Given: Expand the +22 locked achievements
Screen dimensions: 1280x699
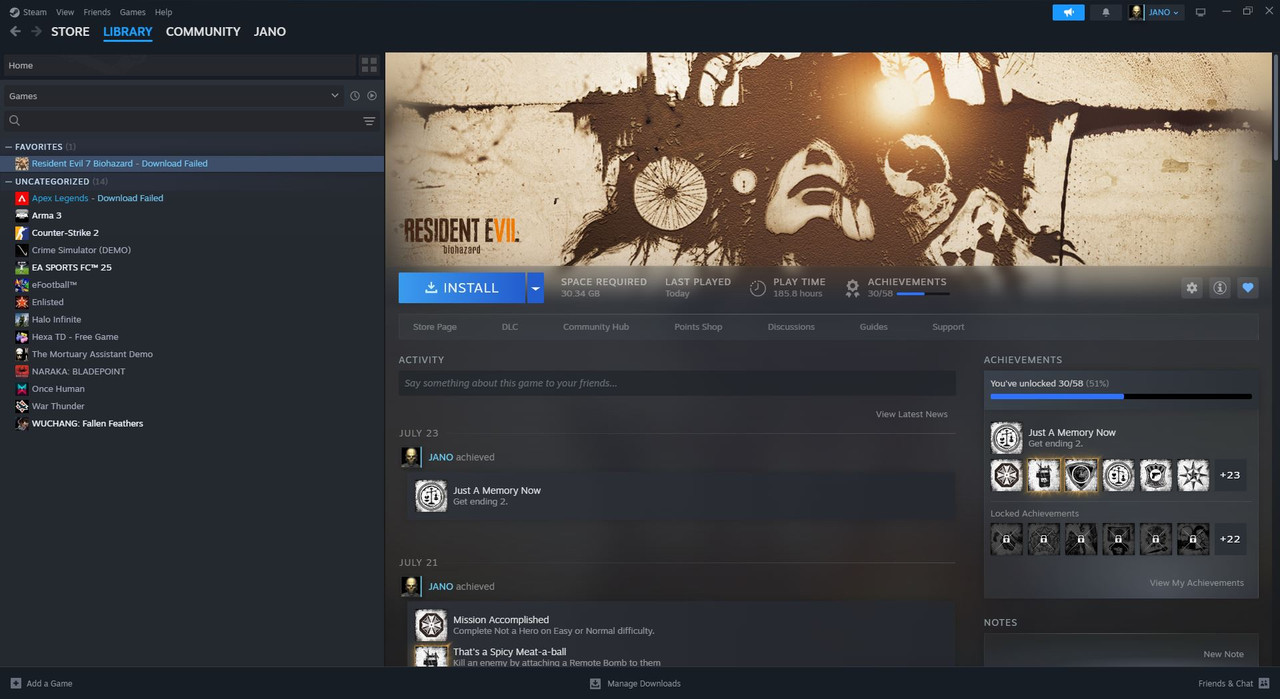Looking at the screenshot, I should coord(1230,539).
